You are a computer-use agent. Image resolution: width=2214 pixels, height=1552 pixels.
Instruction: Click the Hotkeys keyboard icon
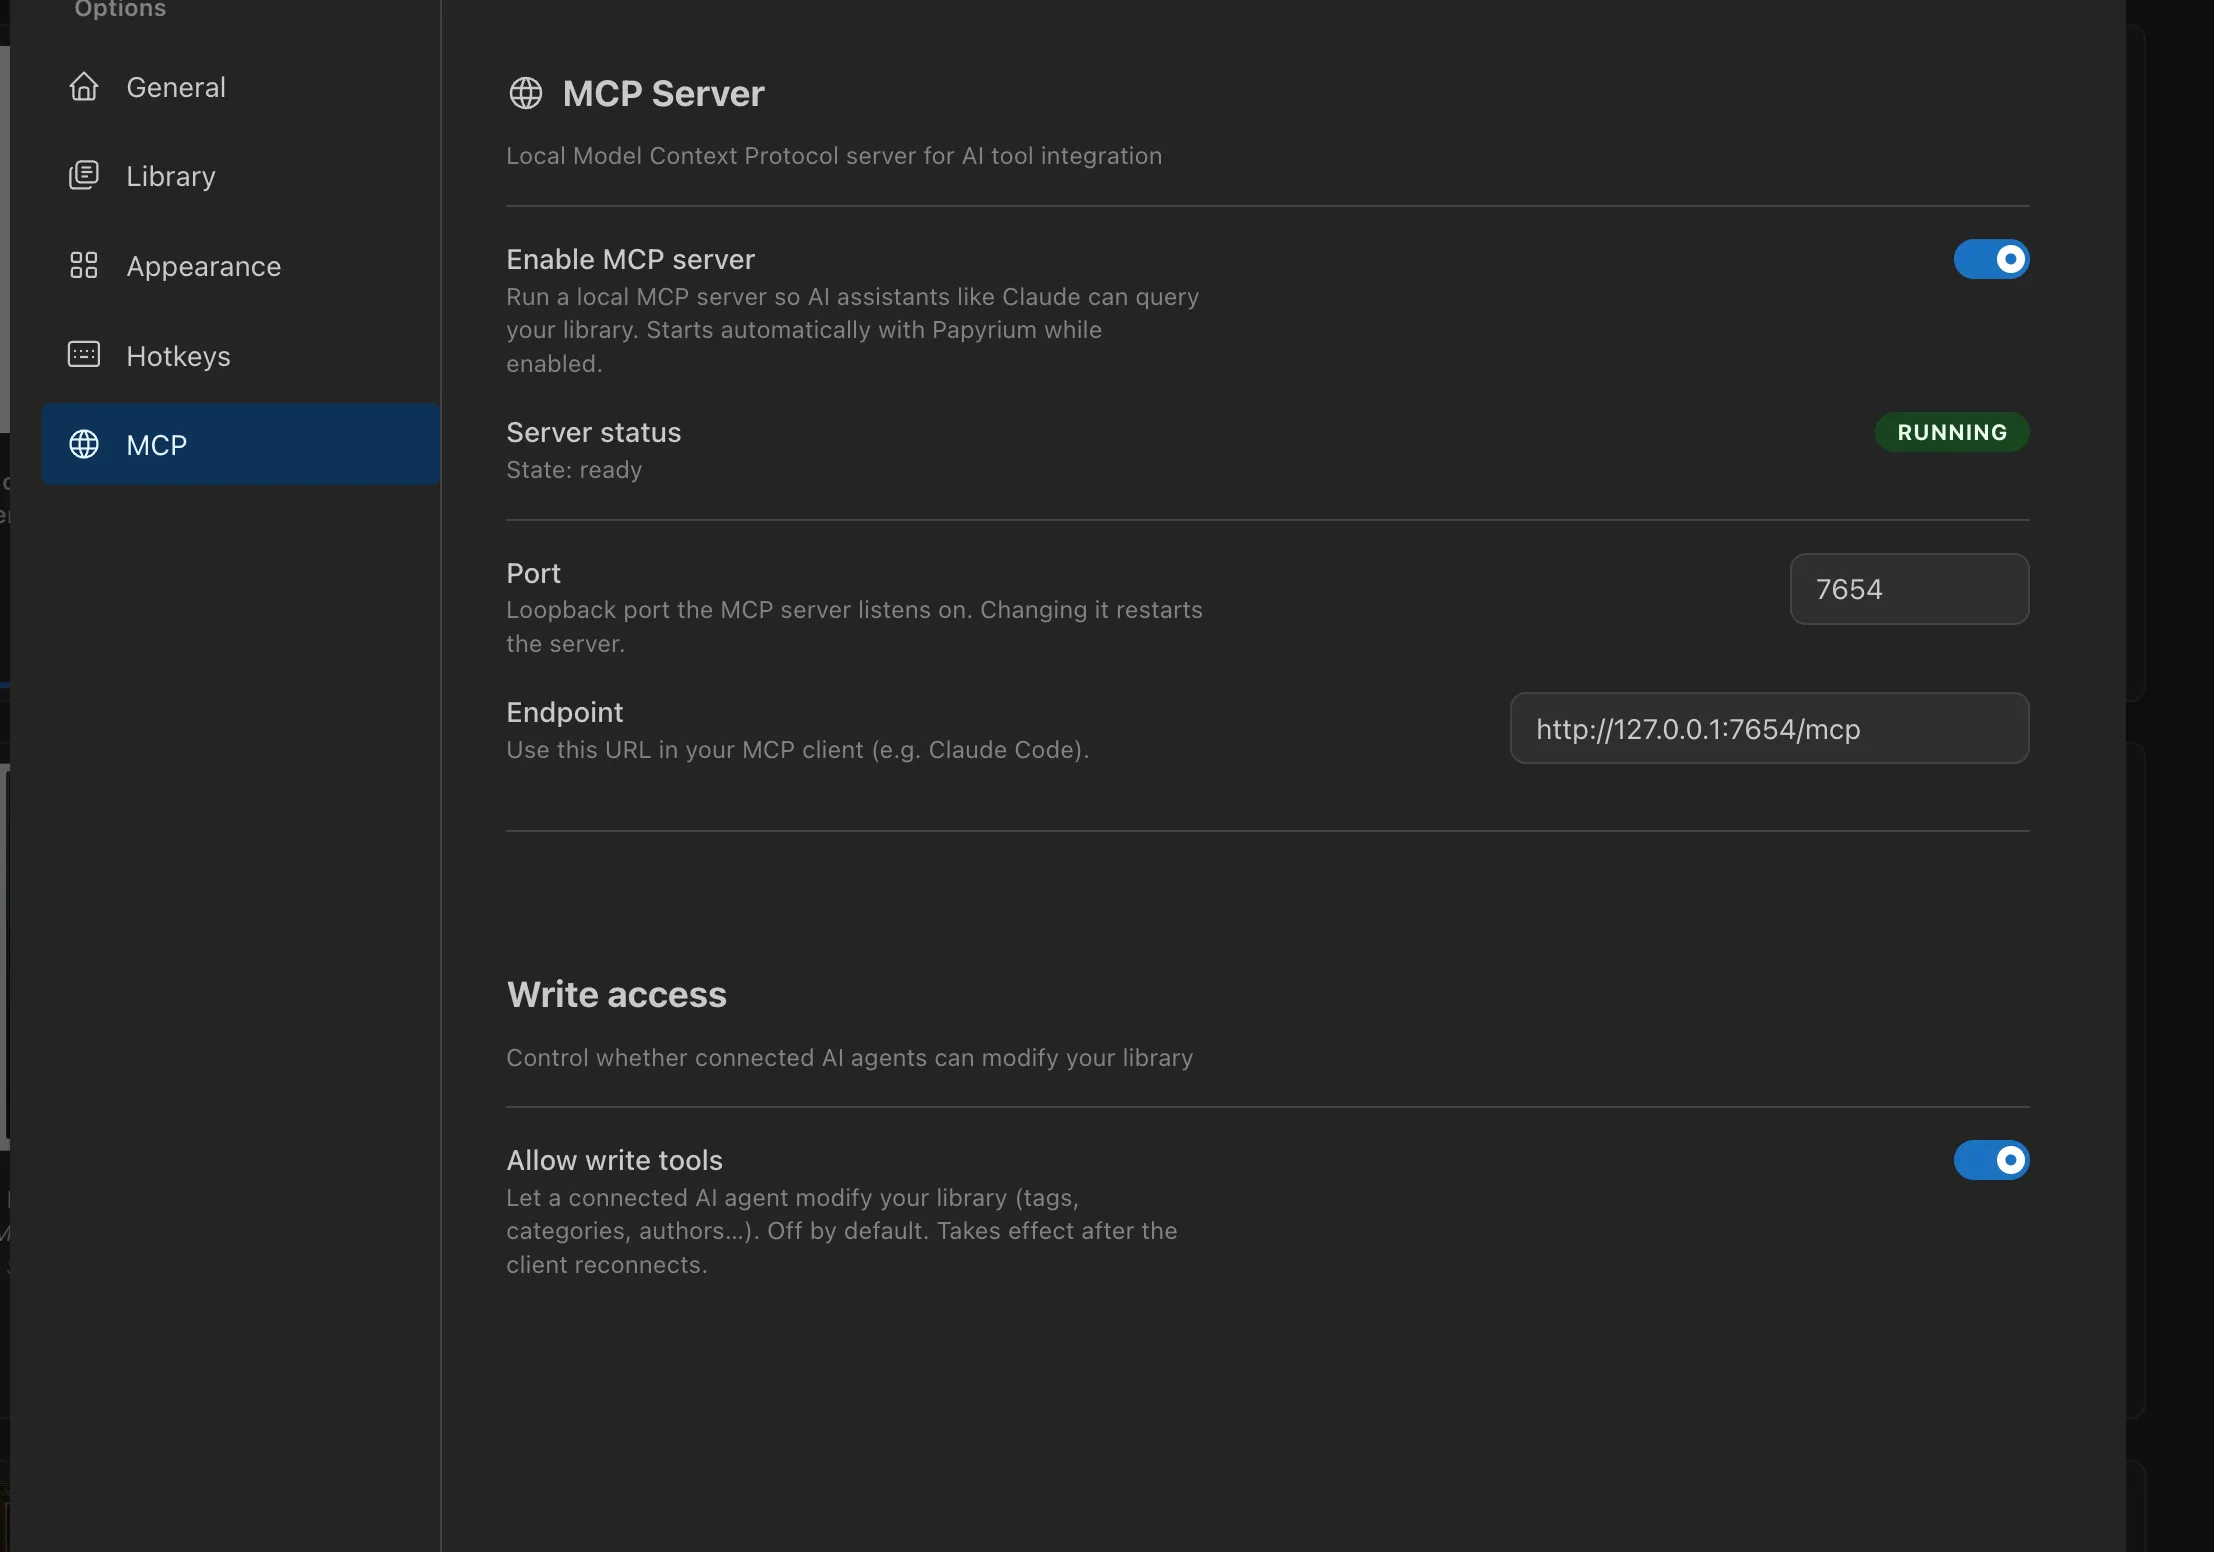pos(84,355)
